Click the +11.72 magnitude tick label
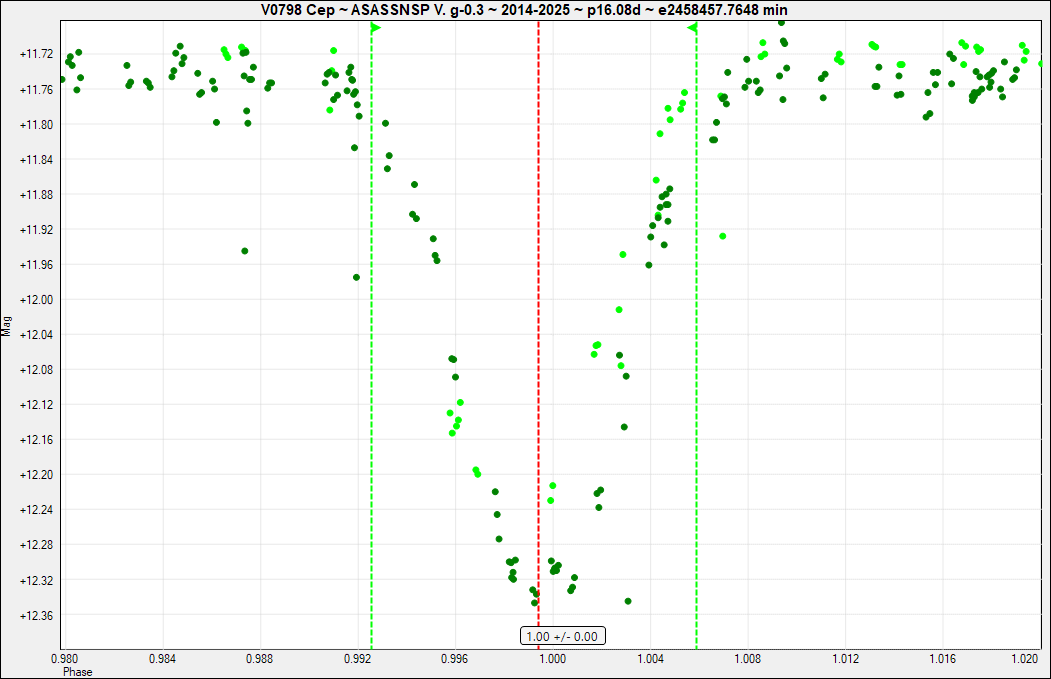 pyautogui.click(x=36, y=52)
